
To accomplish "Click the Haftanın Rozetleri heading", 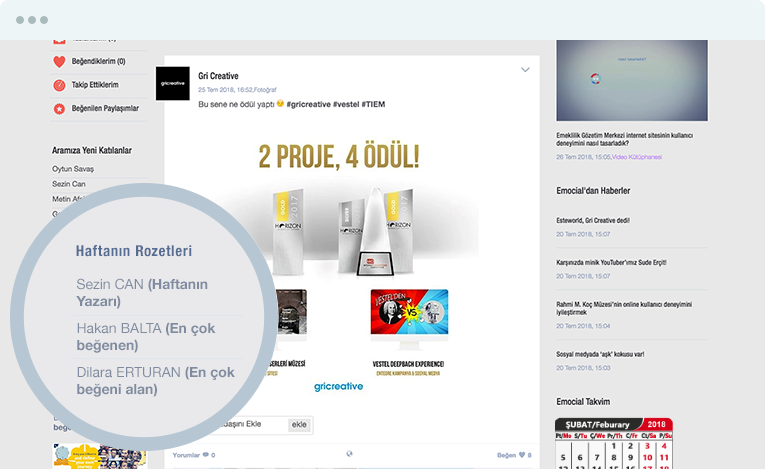I will (134, 251).
